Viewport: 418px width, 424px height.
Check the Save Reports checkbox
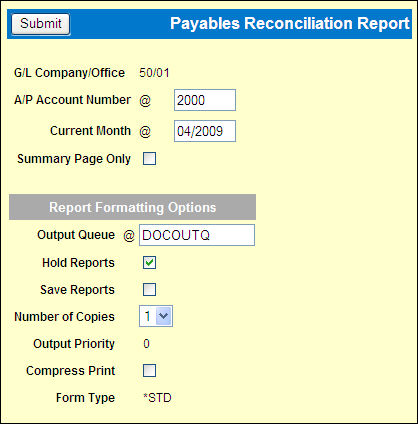[149, 289]
